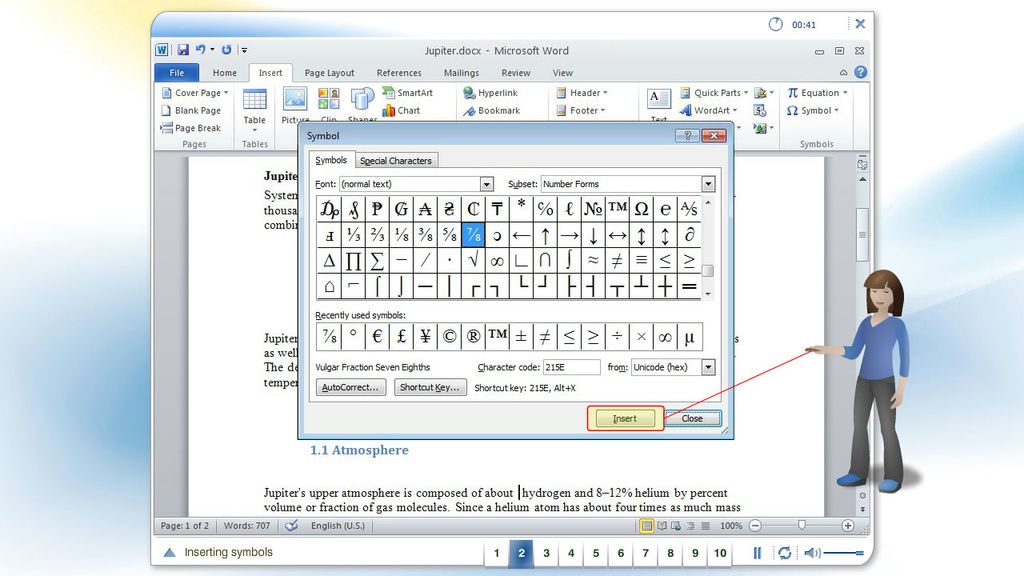Switch to the References tab
This screenshot has height=576, width=1024.
[399, 72]
